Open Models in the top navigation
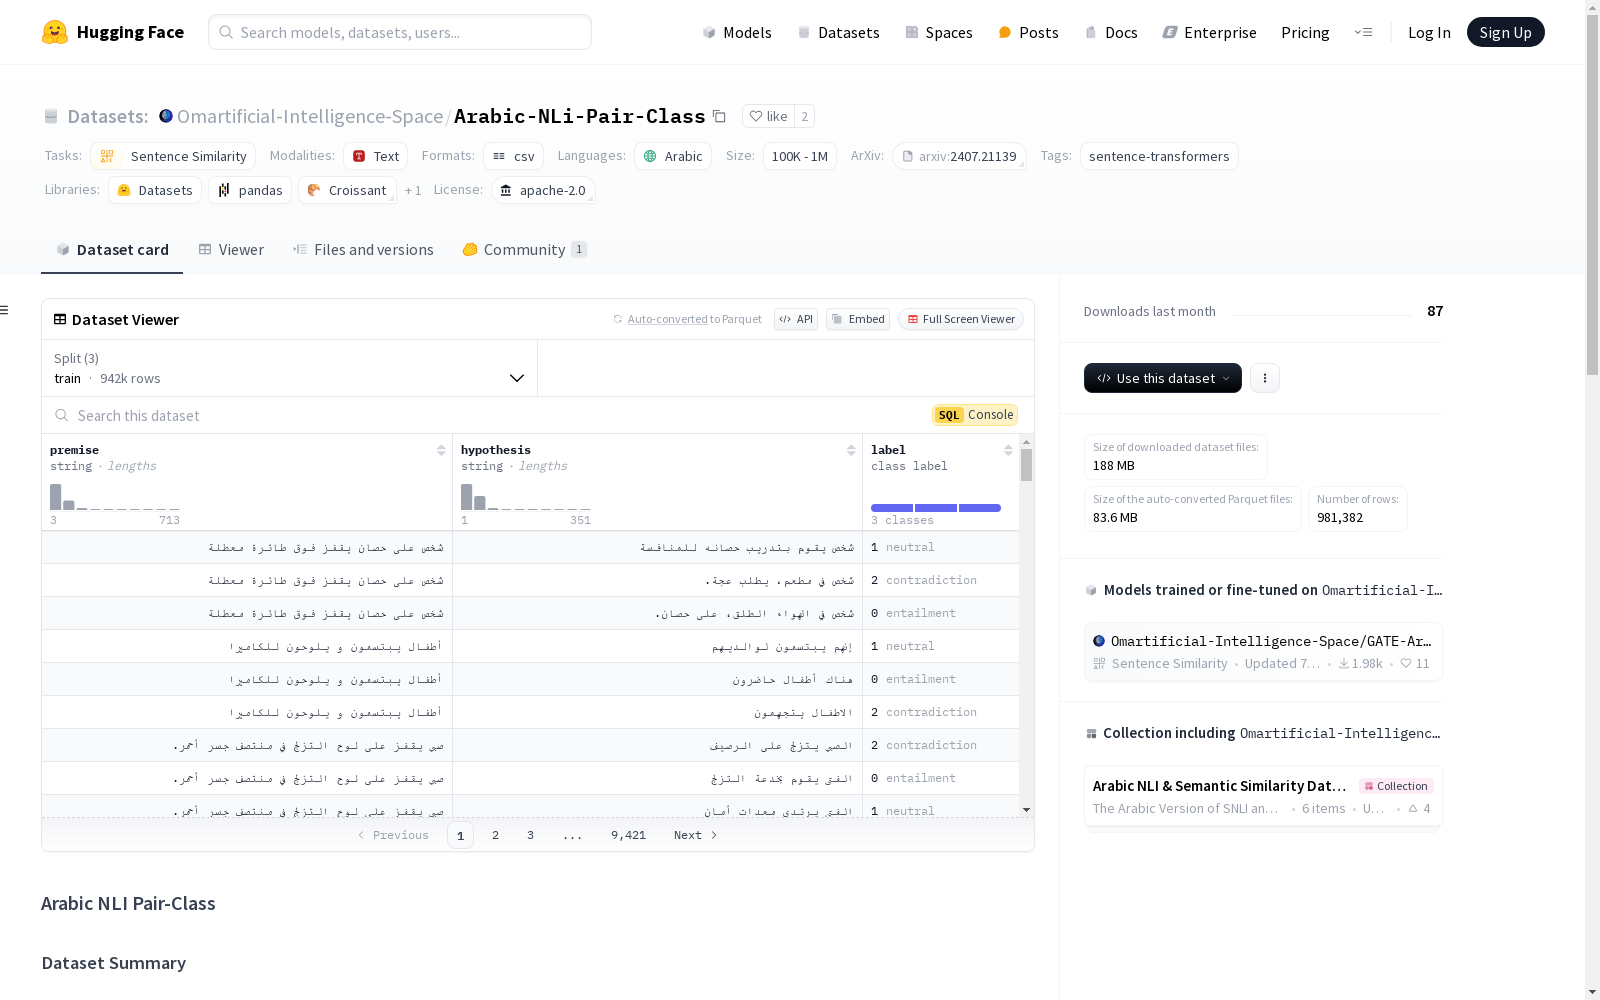This screenshot has width=1600, height=1000. pyautogui.click(x=737, y=32)
